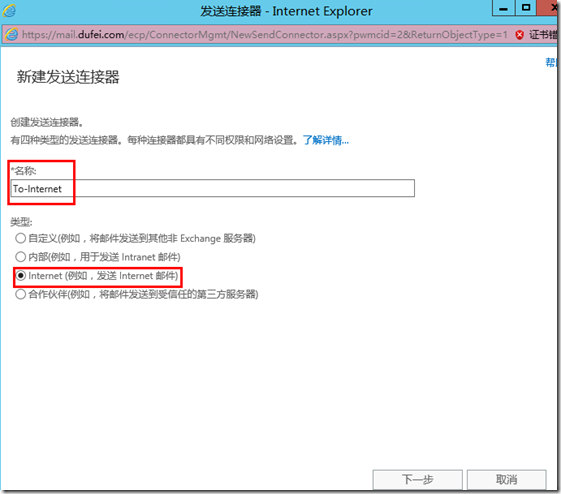The width and height of the screenshot is (561, 494).
Task: Click the 创建发送连接器 description text
Action: tap(47, 122)
